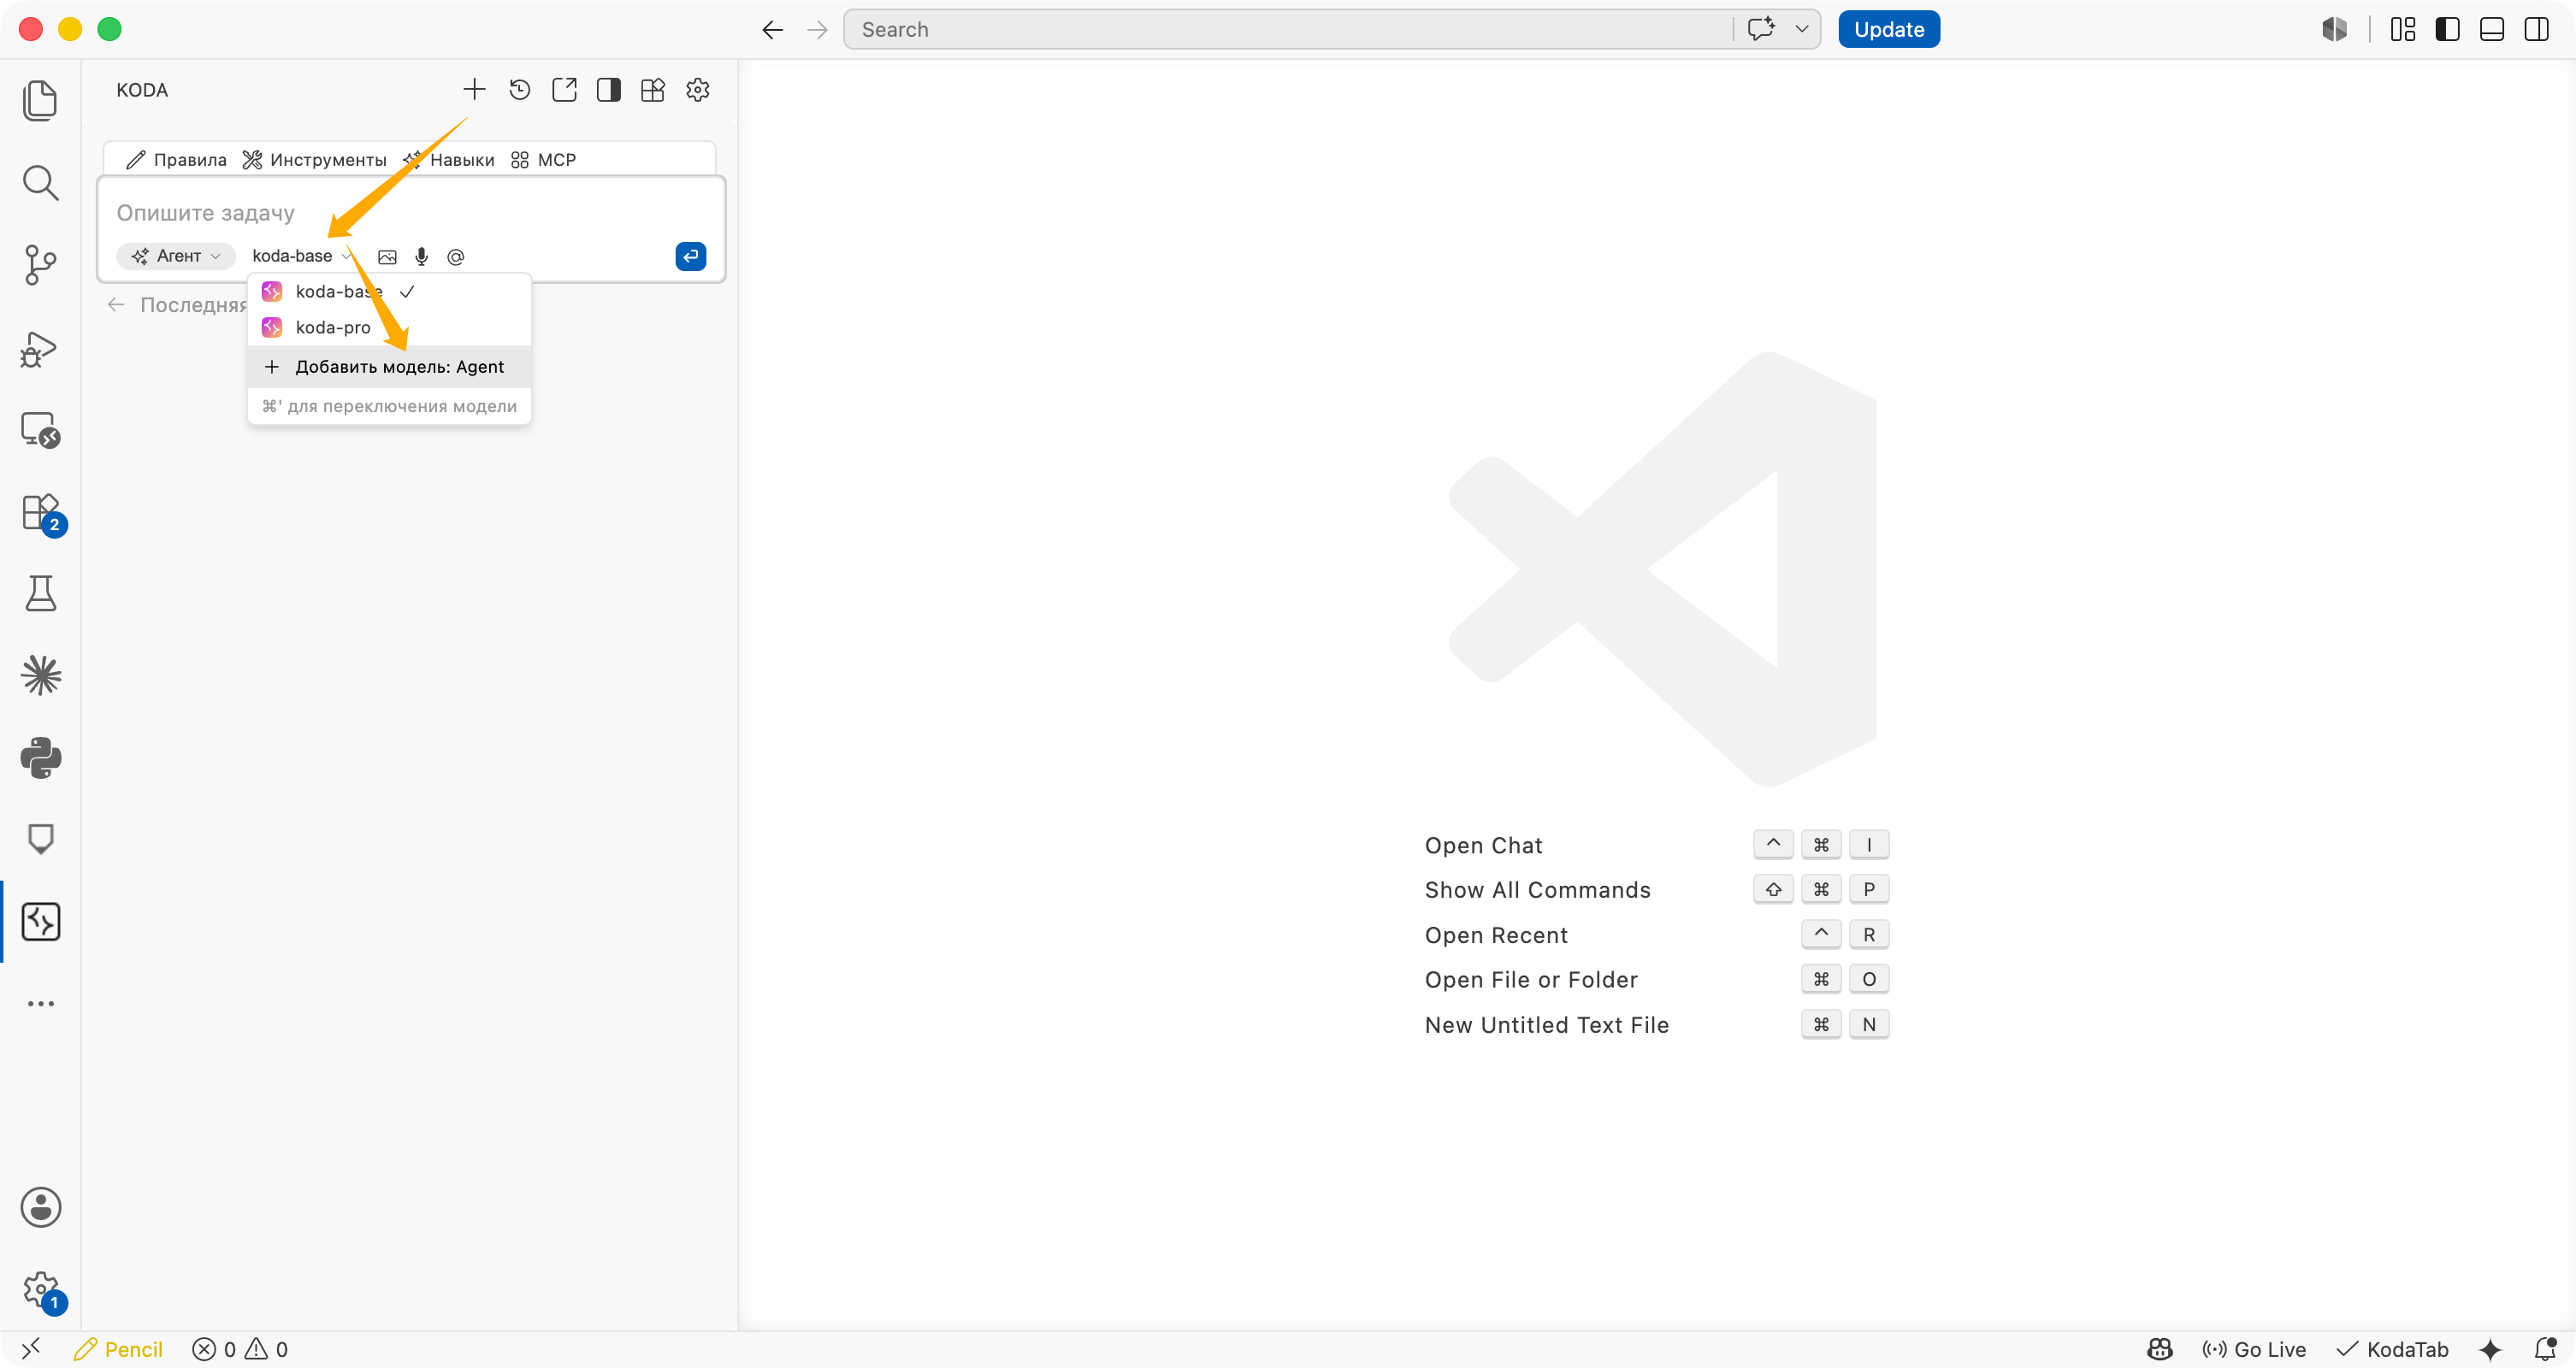Click Open File or Folder label
This screenshot has width=2576, height=1368.
[1531, 980]
